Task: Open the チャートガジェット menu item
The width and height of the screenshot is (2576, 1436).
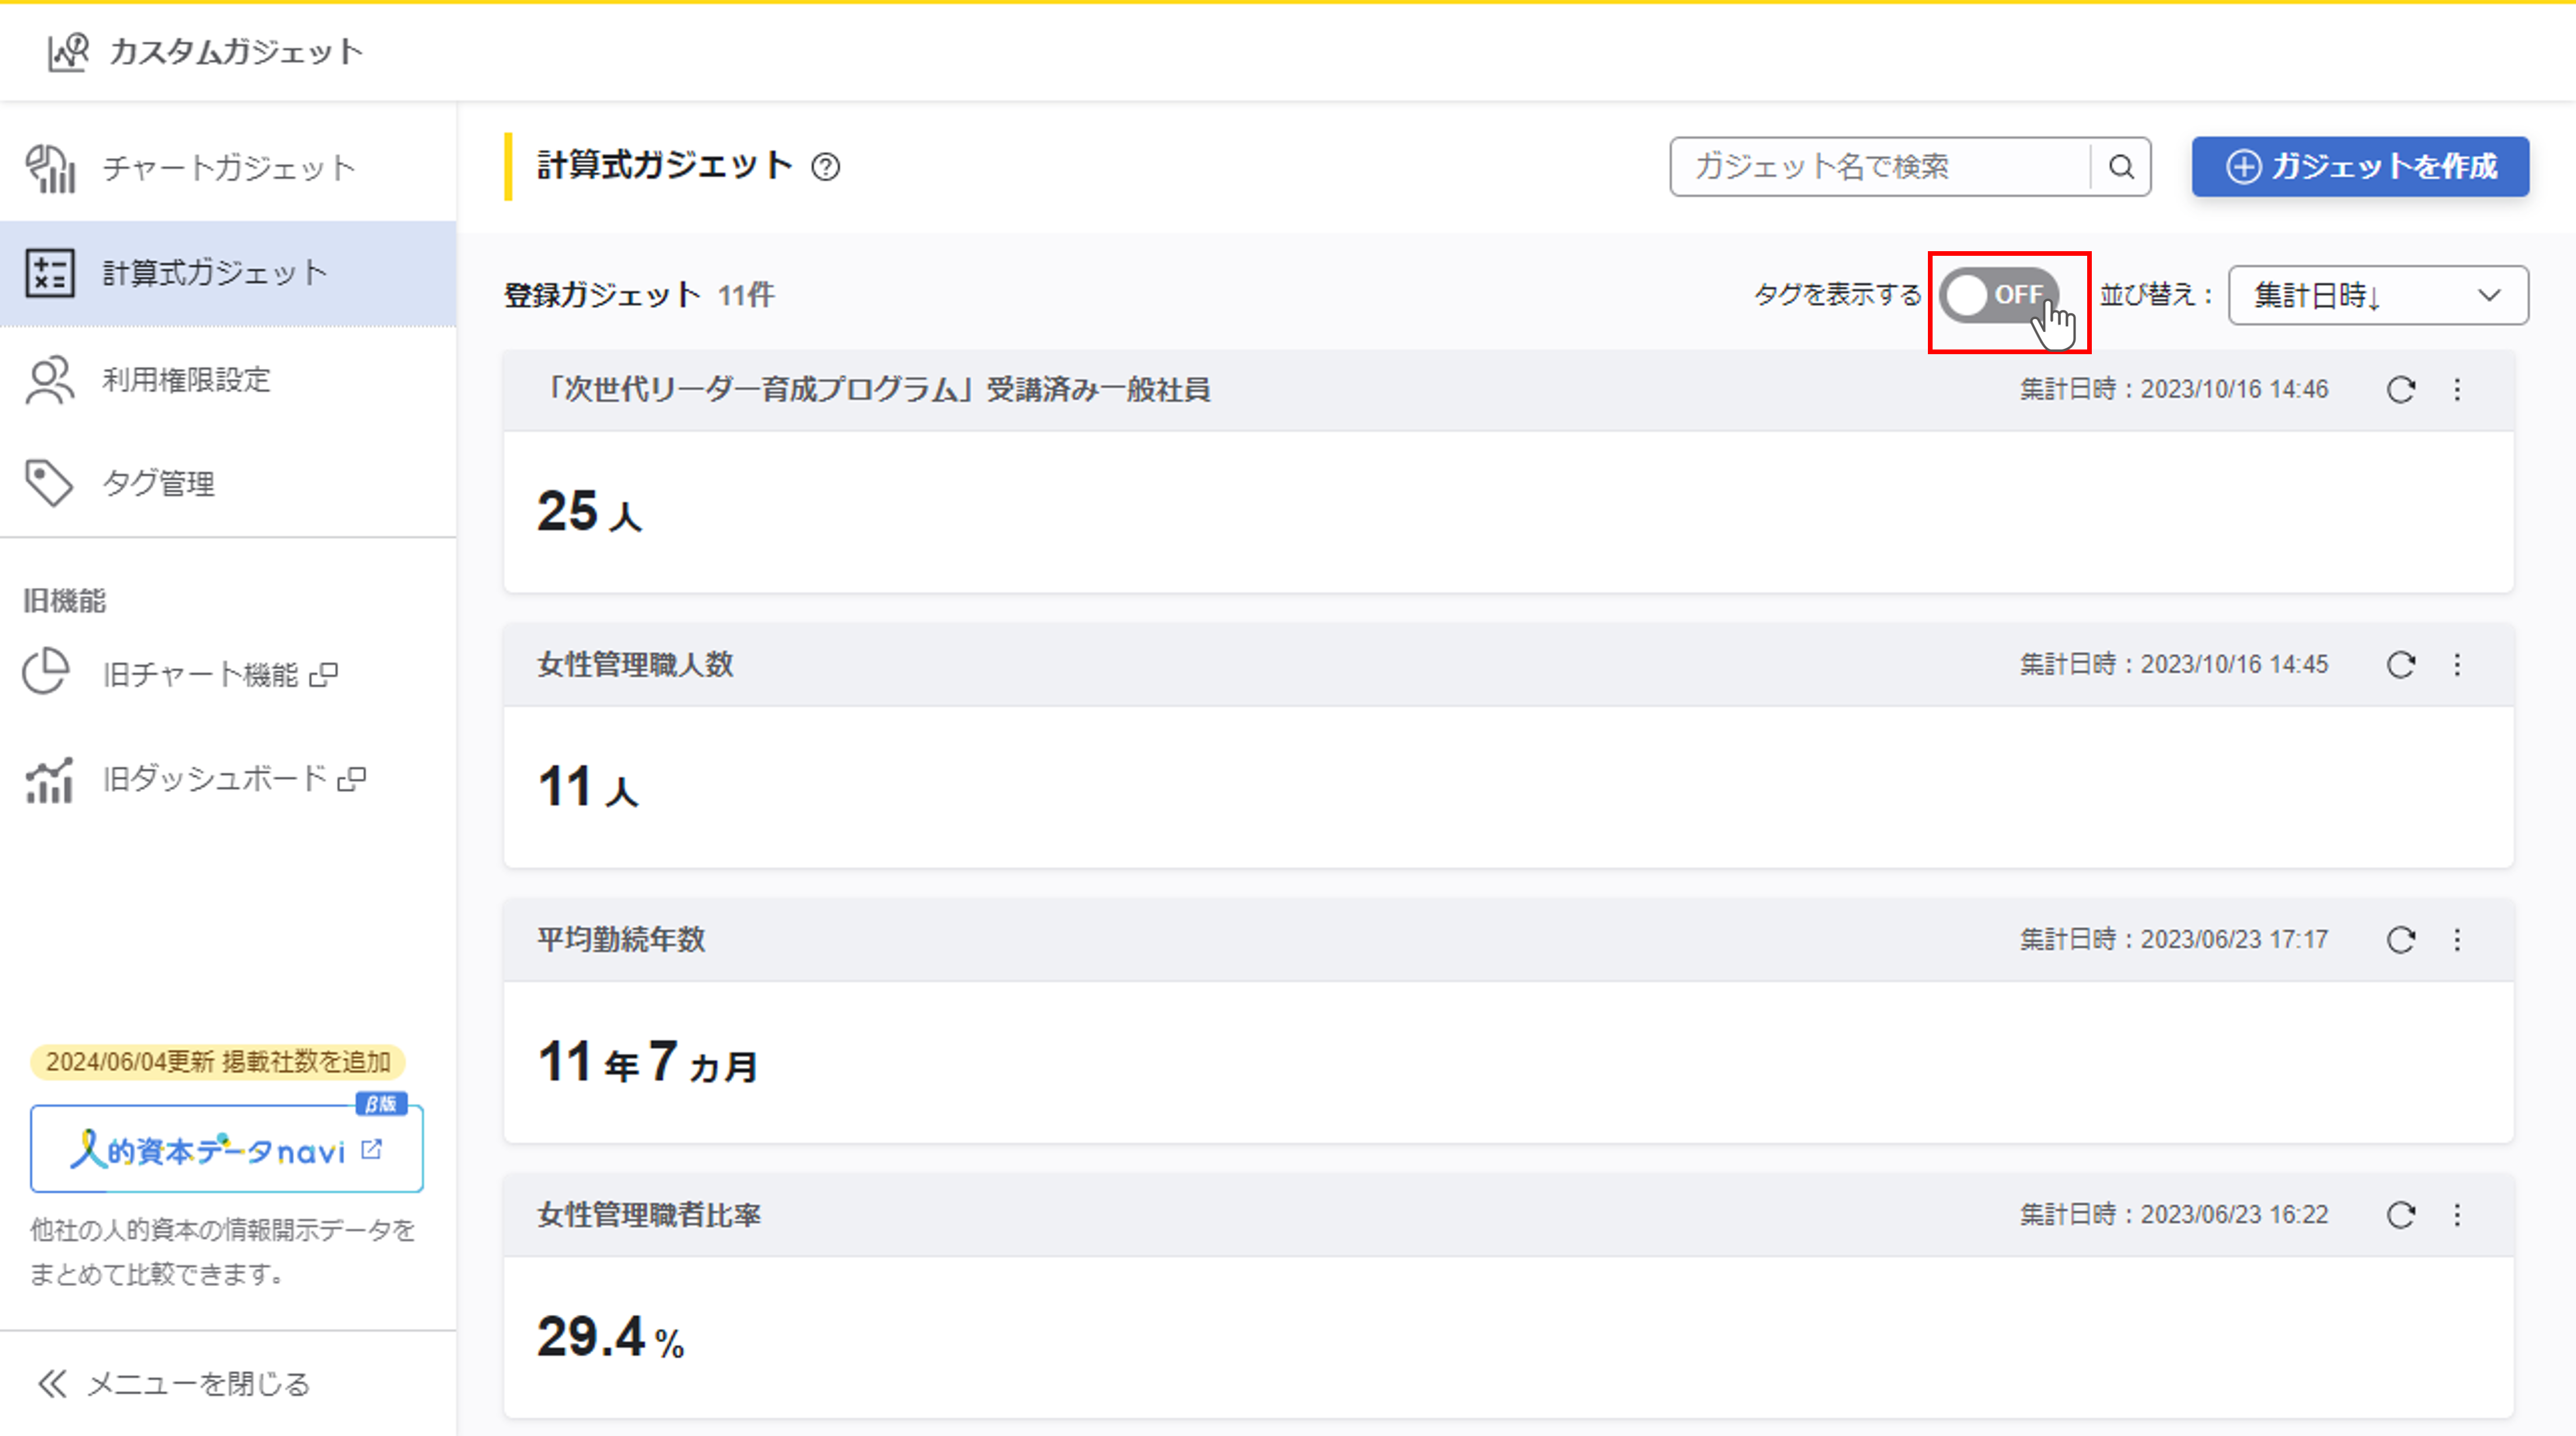Action: pos(228,168)
